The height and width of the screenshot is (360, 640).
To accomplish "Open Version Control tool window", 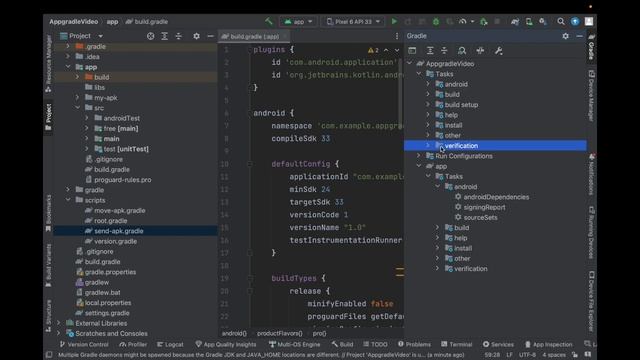I will pos(84,344).
